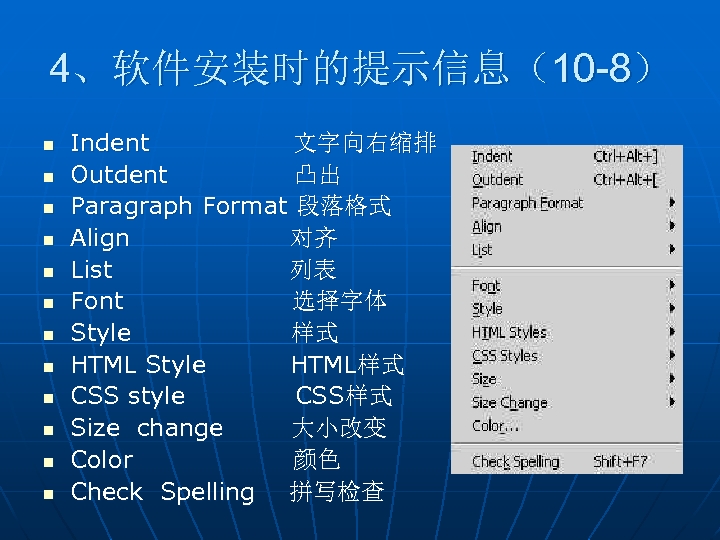This screenshot has height=540, width=720.
Task: Click the bullet text Indent on the slide
Action: [x=110, y=143]
